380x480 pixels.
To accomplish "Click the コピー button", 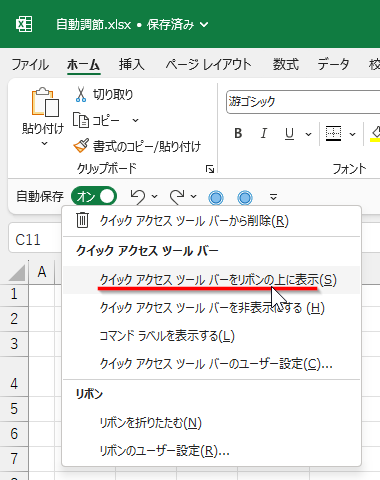I will [x=97, y=120].
